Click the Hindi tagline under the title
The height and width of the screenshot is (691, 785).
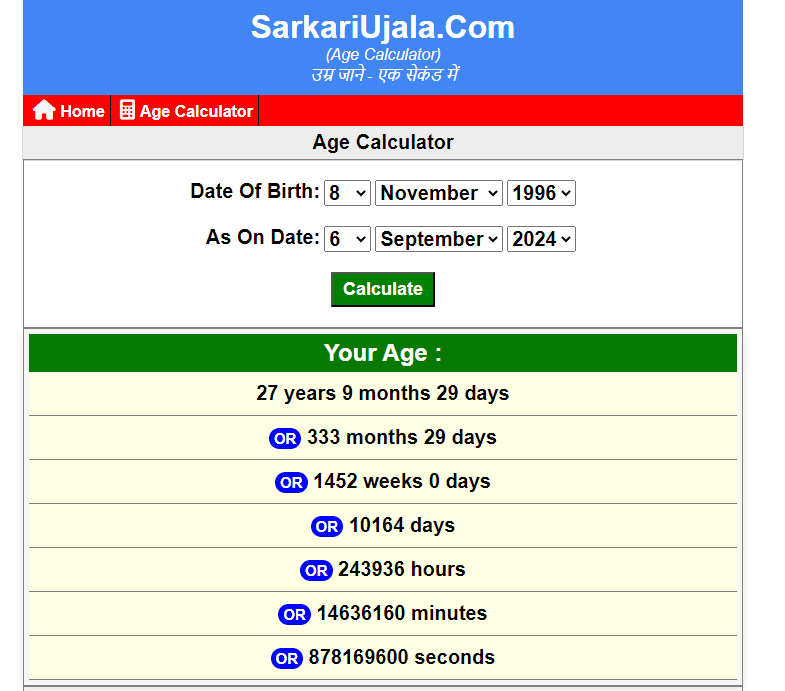pos(384,75)
